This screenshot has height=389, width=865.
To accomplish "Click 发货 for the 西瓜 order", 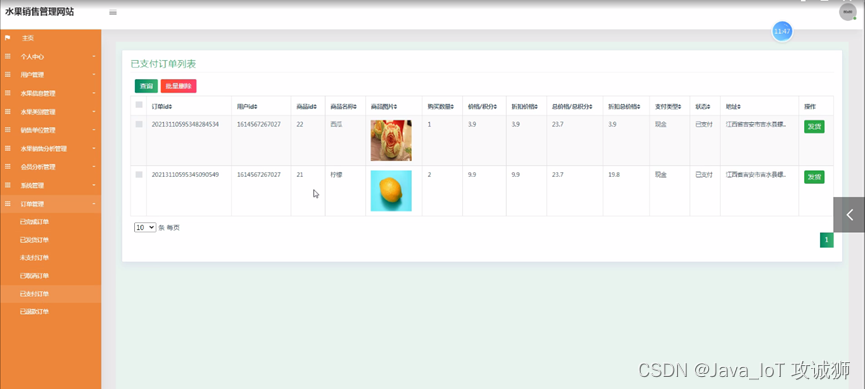I will pyautogui.click(x=814, y=126).
